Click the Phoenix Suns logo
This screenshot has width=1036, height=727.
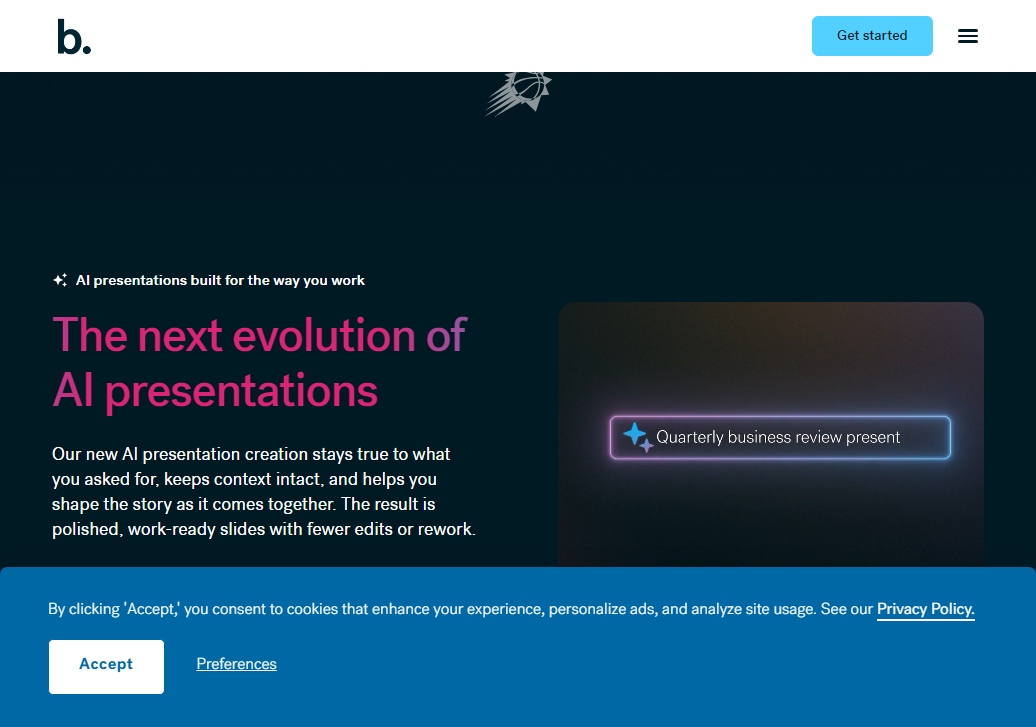519,93
